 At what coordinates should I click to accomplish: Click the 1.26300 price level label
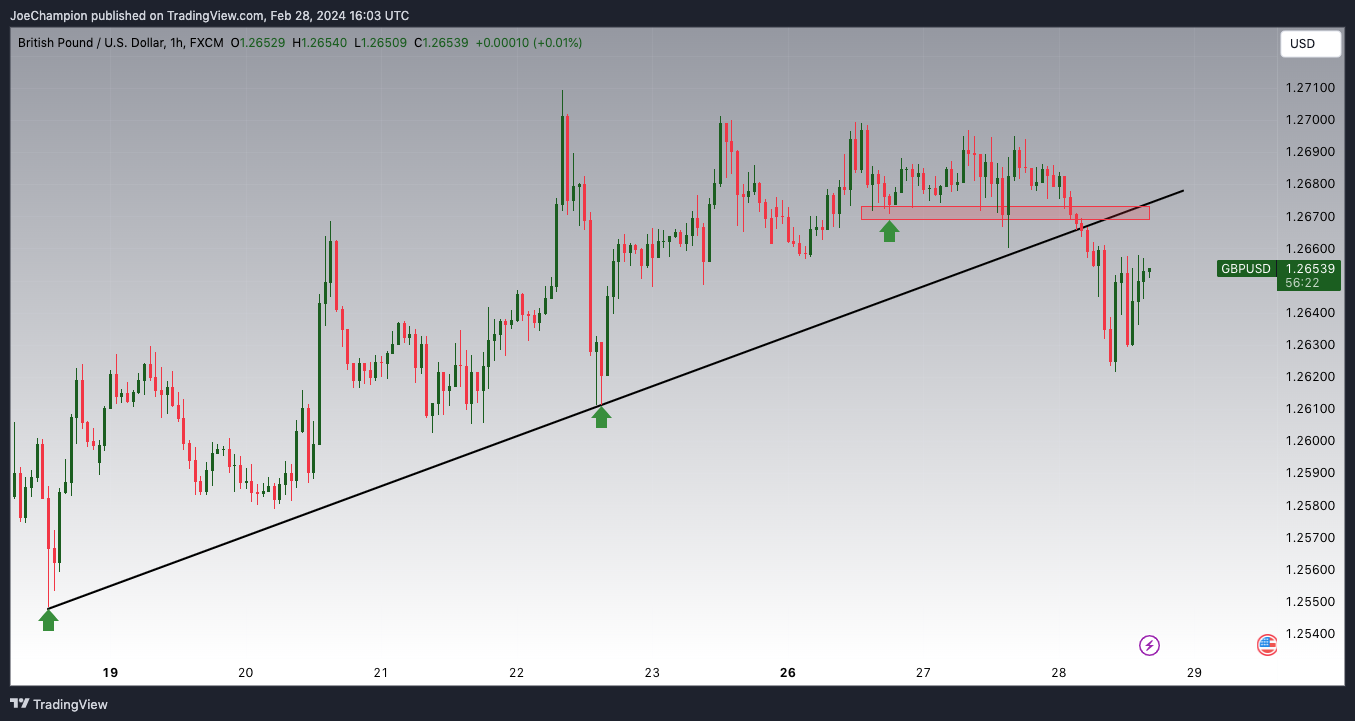[x=1309, y=345]
